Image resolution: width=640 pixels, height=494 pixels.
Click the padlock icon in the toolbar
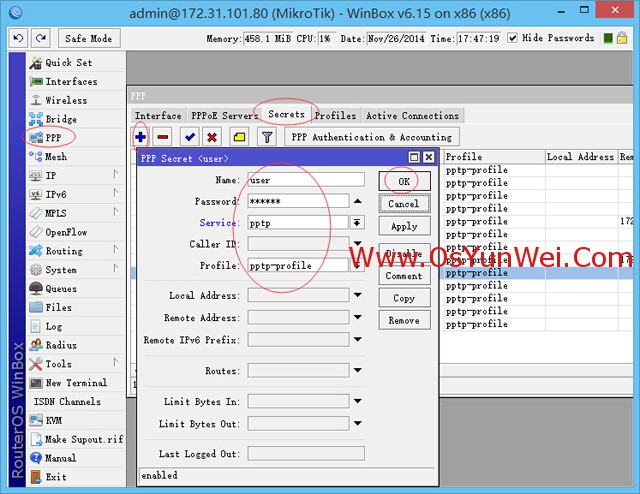[622, 38]
